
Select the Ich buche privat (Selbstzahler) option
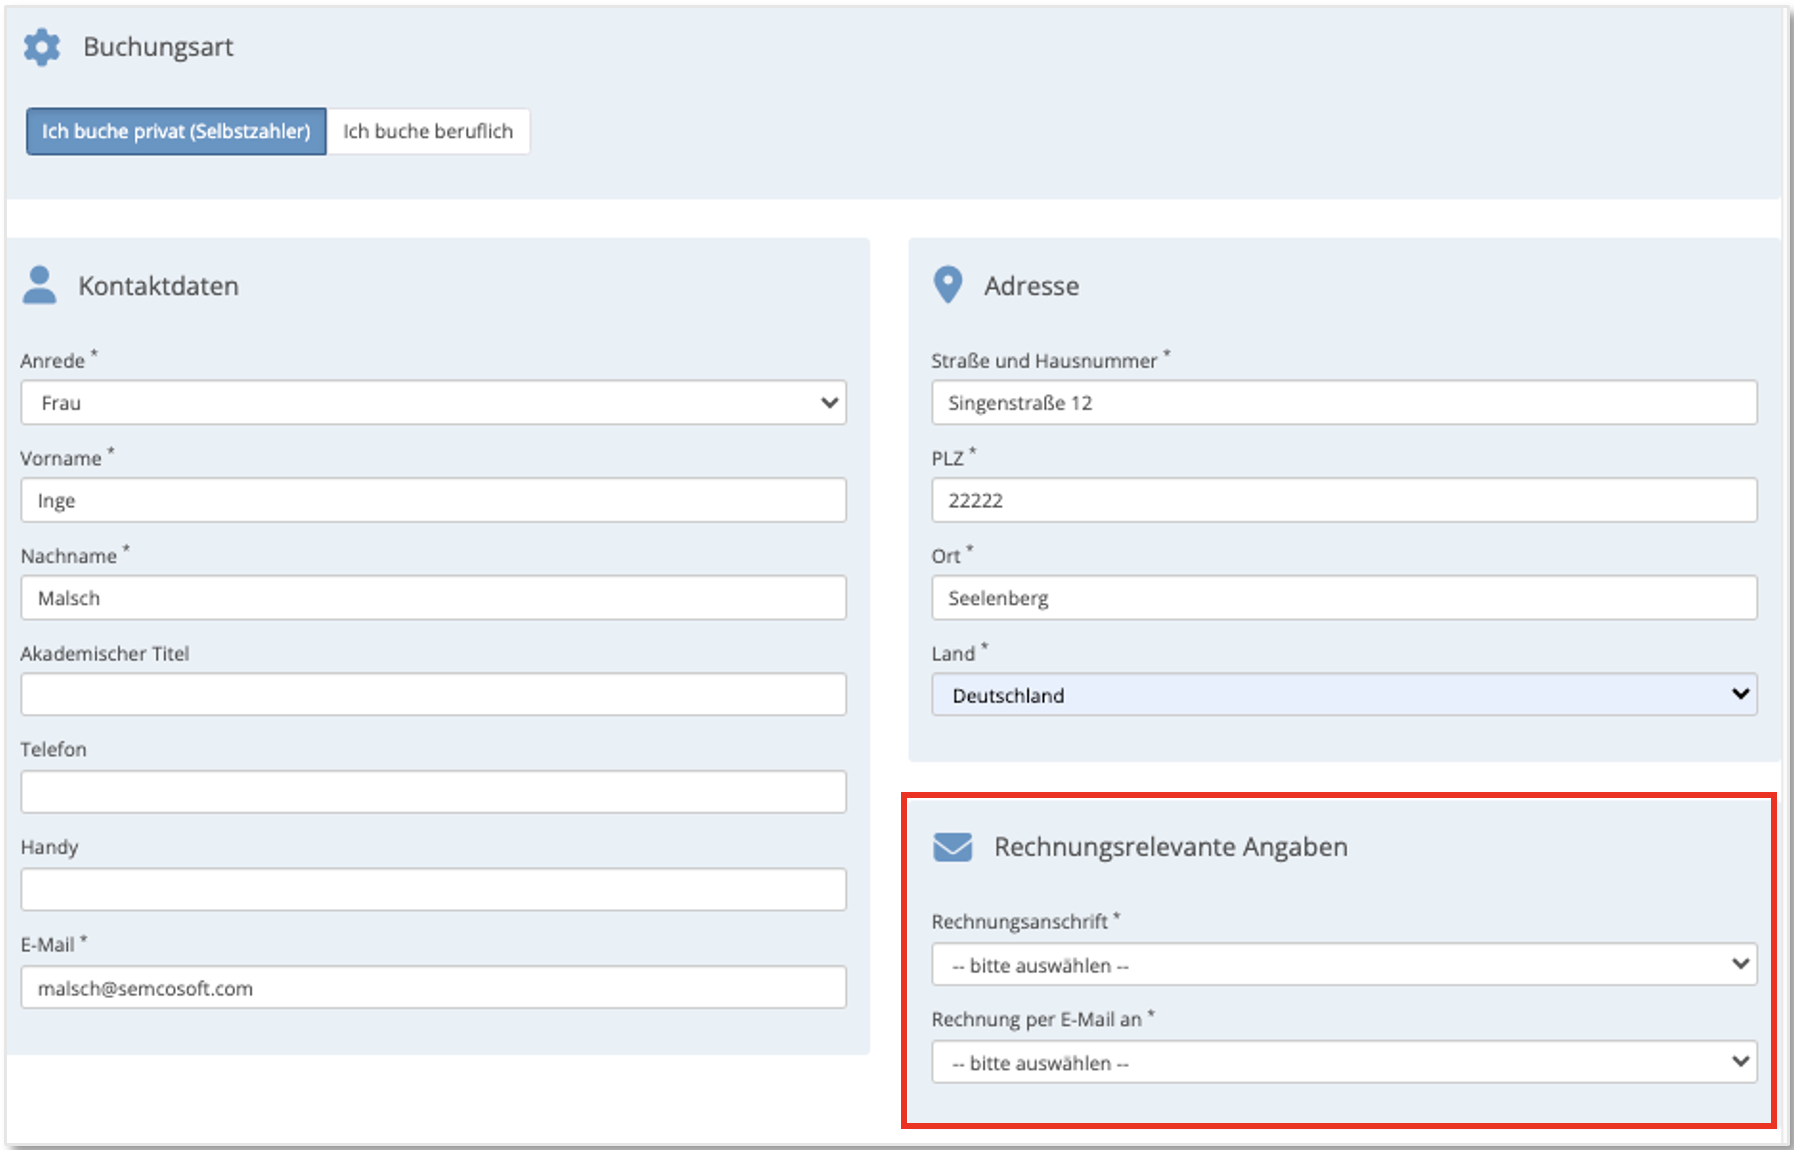click(x=176, y=131)
